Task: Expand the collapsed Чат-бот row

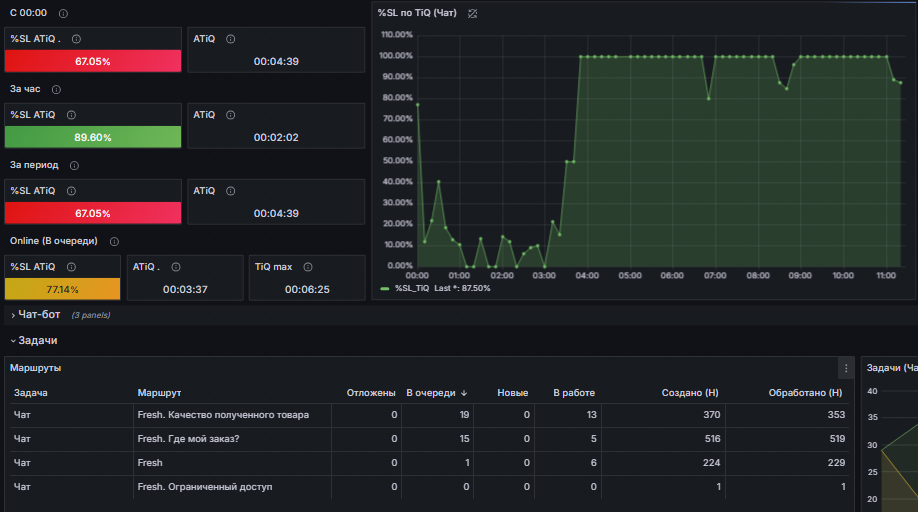Action: 39,315
